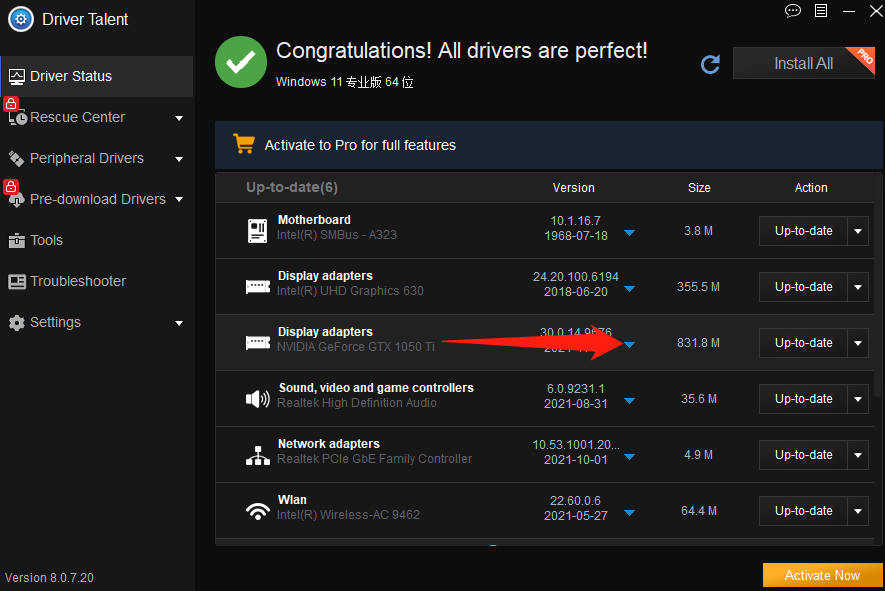Click Up-to-date button for Realtek High Definition Audio

pyautogui.click(x=803, y=399)
